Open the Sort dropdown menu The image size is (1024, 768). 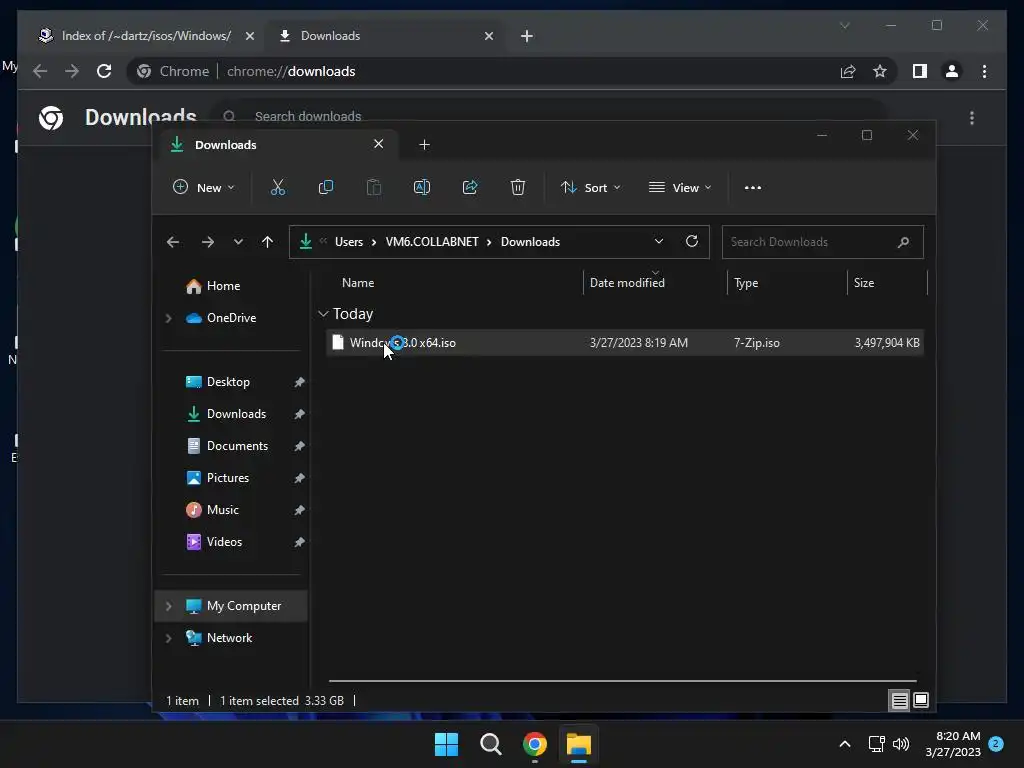(590, 187)
